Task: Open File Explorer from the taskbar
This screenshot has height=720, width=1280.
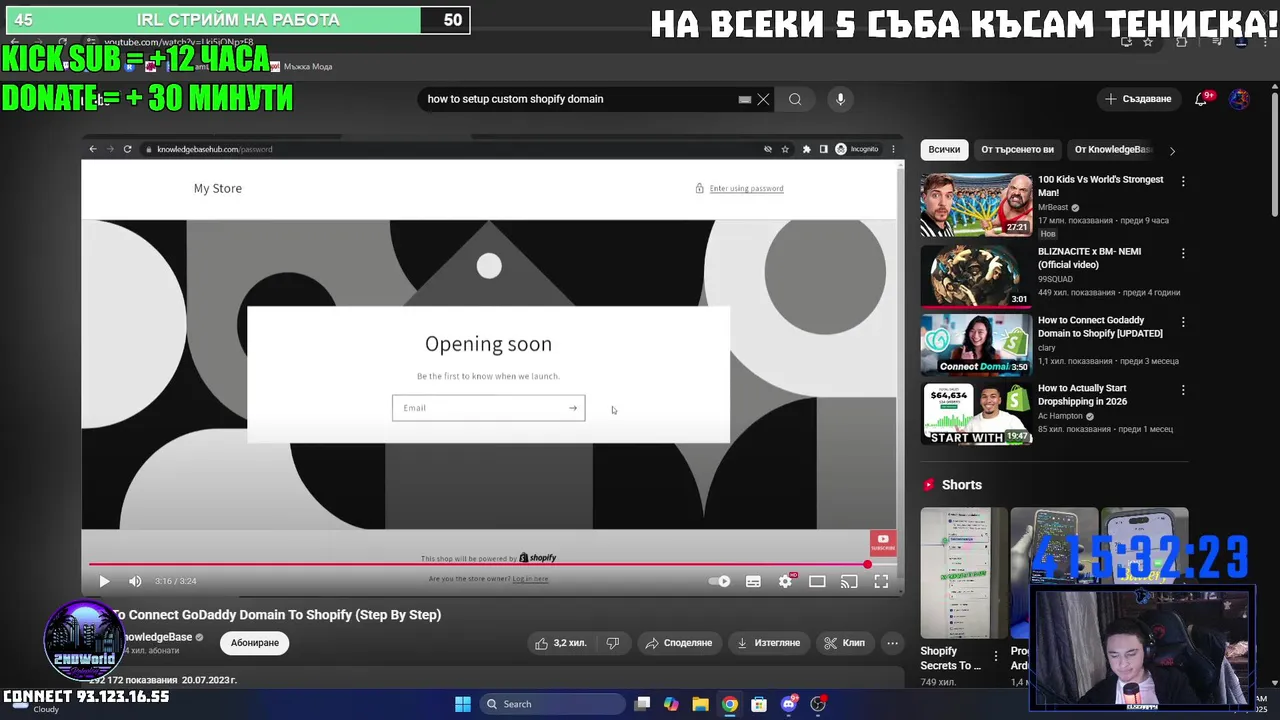Action: click(701, 704)
